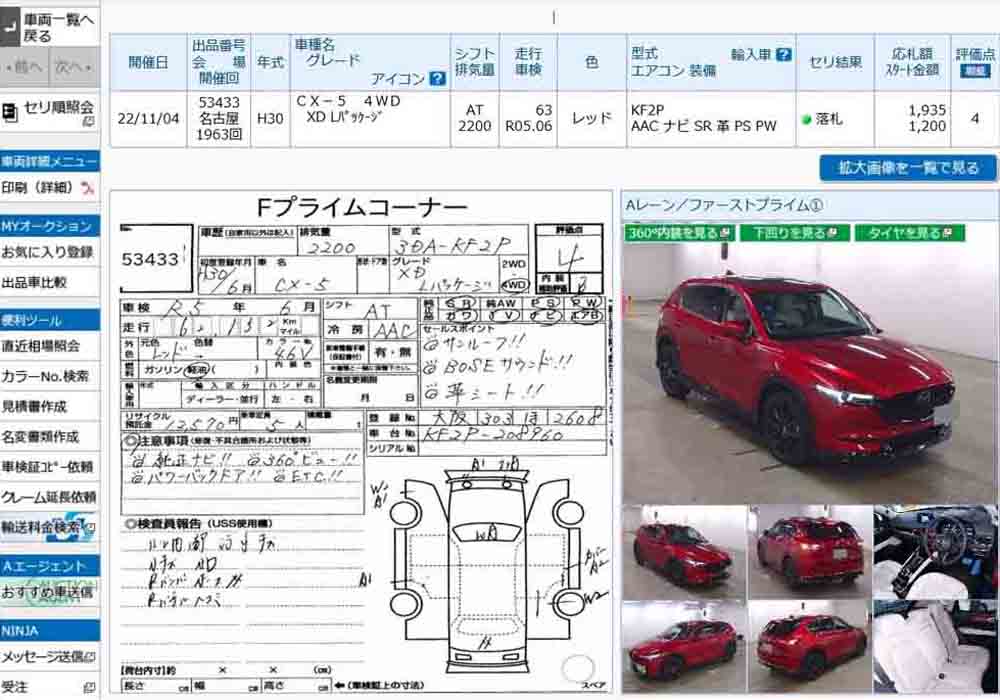Click the blue badge under 評価点 header
Screen dimensions: 1000x700
coord(975,71)
